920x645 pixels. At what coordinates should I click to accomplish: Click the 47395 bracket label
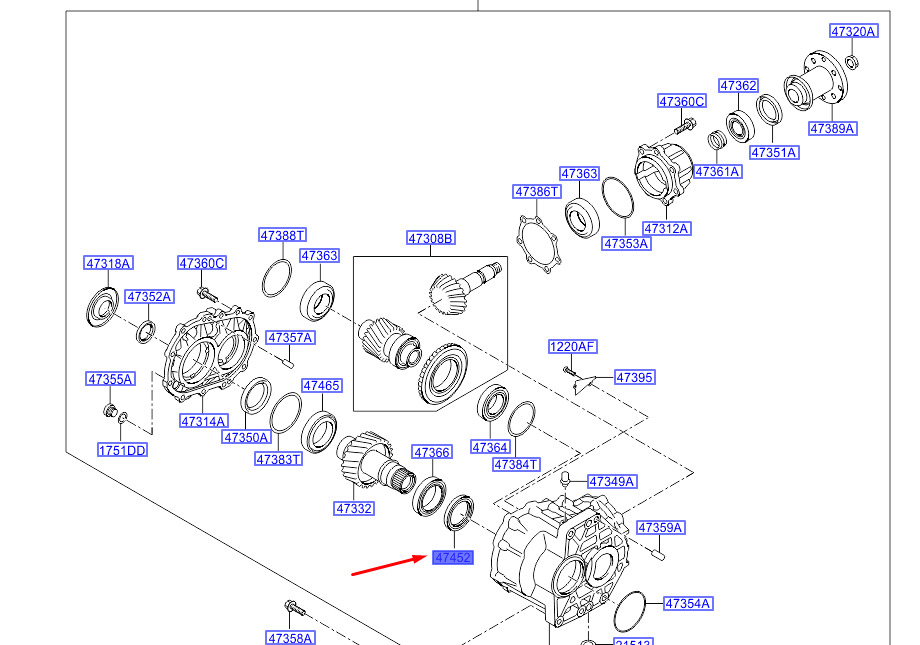(634, 377)
